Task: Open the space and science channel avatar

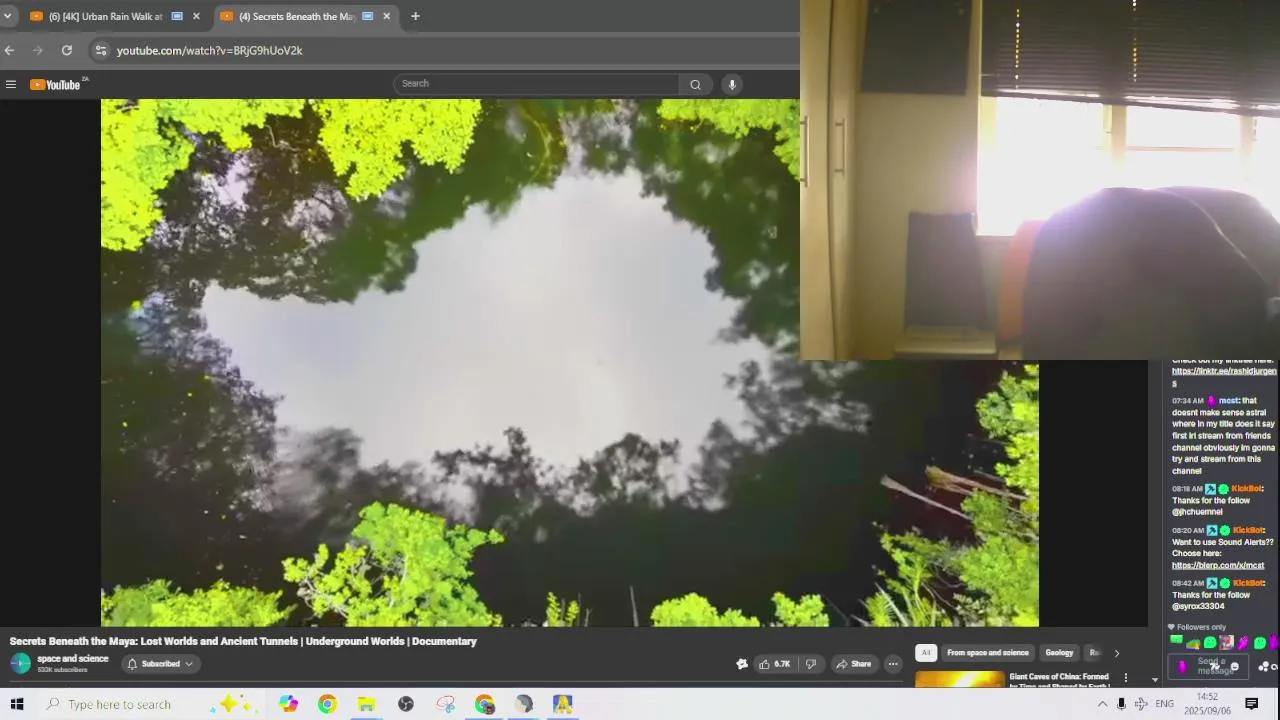Action: tap(20, 663)
